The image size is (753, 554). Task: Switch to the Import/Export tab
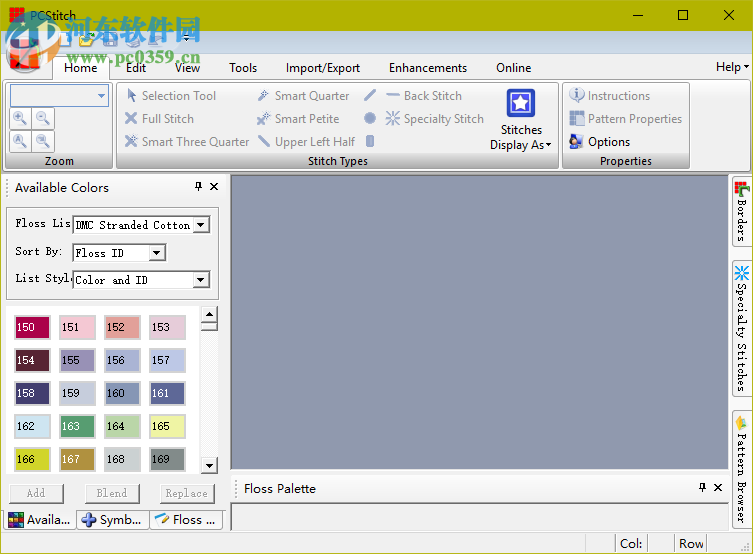[x=323, y=68]
